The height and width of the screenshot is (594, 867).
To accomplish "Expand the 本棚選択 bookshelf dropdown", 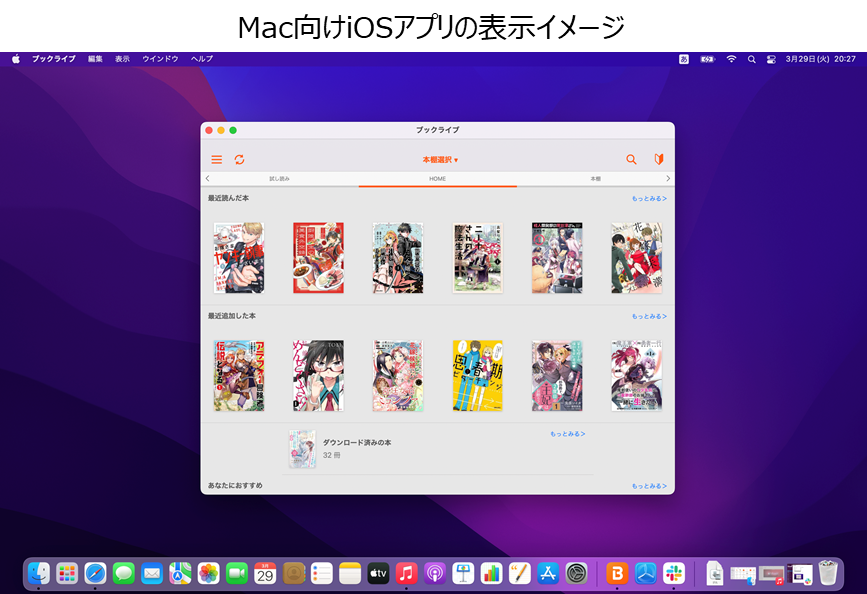I will coord(440,160).
